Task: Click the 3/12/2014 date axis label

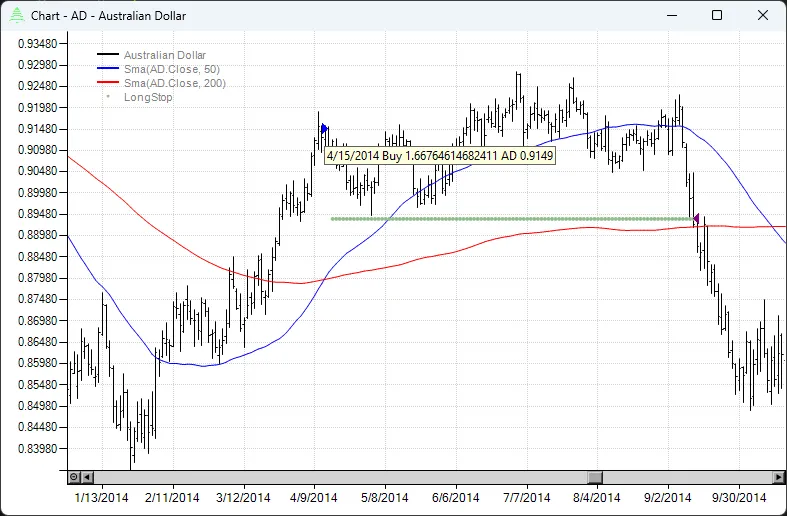Action: (243, 498)
